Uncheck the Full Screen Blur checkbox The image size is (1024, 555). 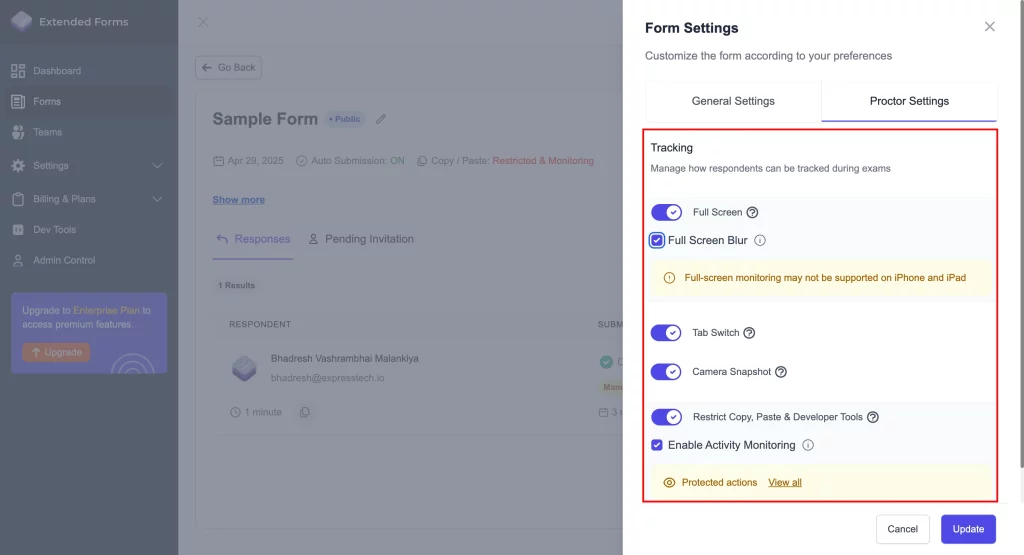coord(657,240)
